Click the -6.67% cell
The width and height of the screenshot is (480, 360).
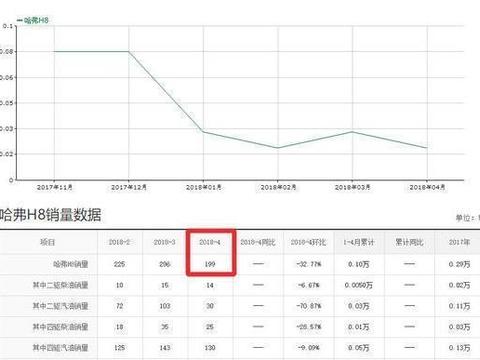point(308,285)
